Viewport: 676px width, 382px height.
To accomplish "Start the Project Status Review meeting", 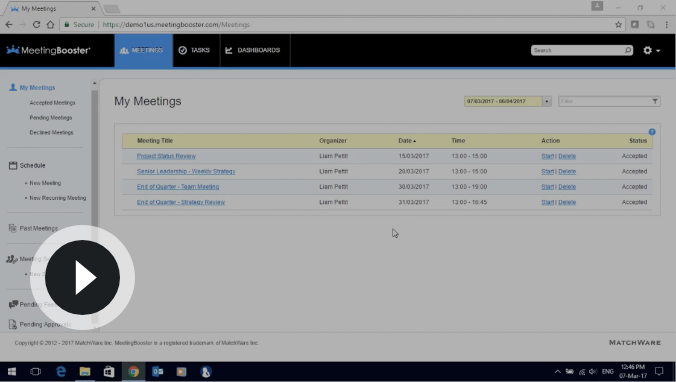I will click(547, 156).
